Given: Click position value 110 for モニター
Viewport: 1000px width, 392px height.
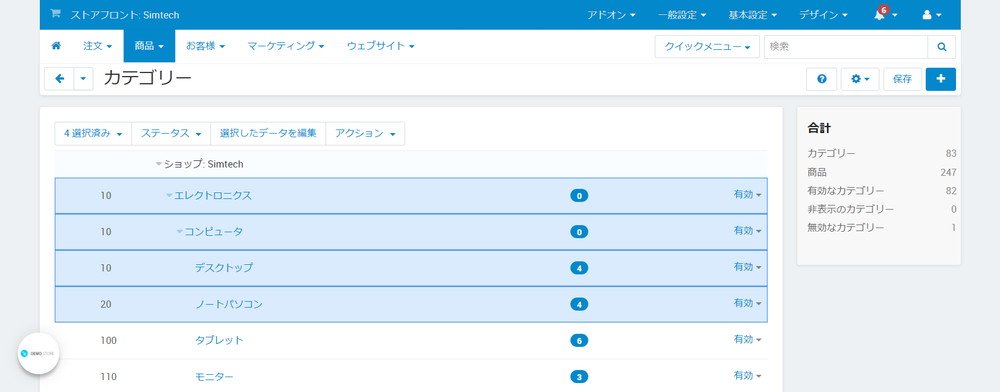Looking at the screenshot, I should coord(108,377).
